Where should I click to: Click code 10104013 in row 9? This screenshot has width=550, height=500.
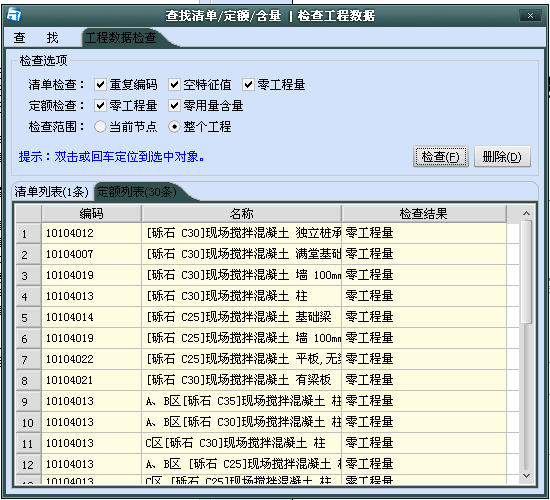[92, 401]
